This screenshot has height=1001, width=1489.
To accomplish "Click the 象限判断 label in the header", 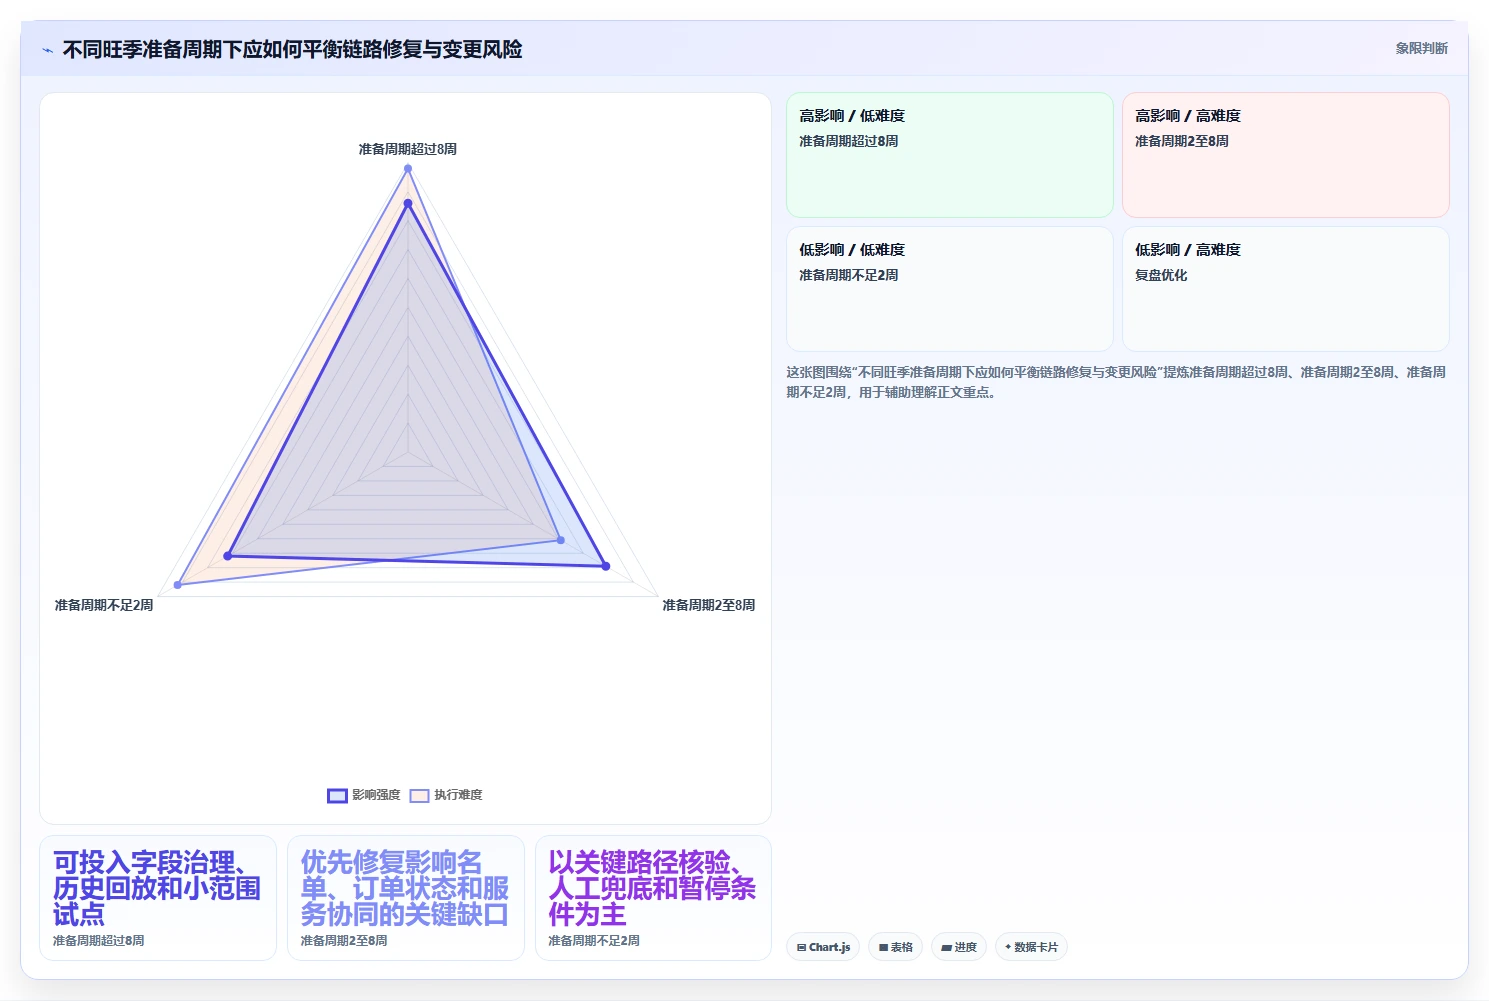I will point(1421,48).
